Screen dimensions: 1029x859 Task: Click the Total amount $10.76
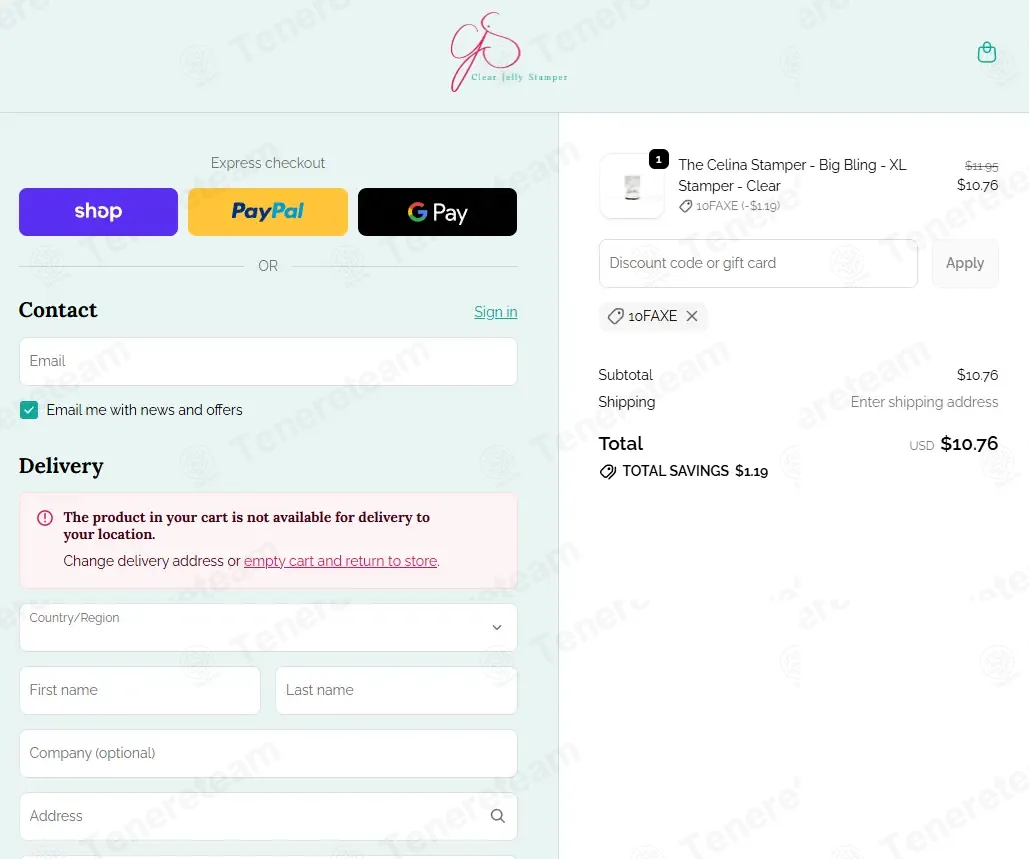pyautogui.click(x=969, y=444)
